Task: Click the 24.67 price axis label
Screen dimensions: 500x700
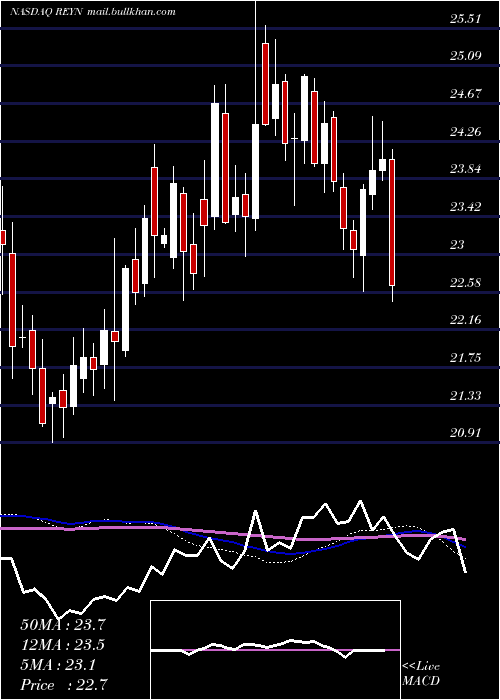Action: tap(466, 94)
